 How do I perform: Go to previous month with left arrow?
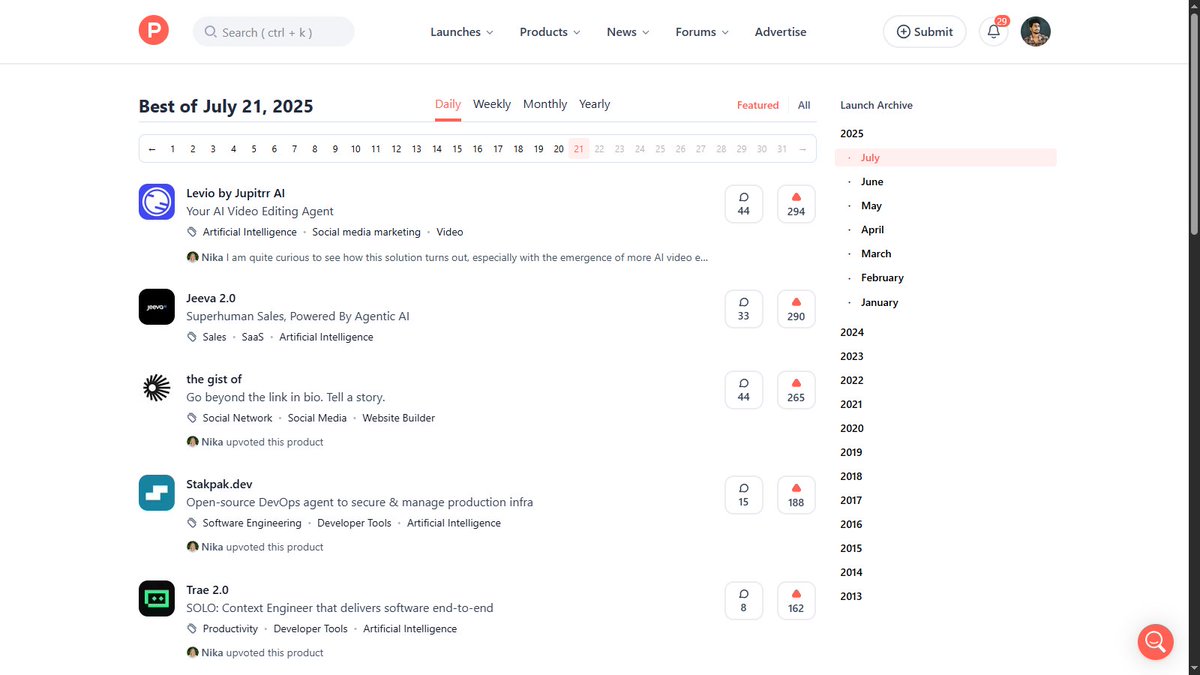(x=152, y=149)
